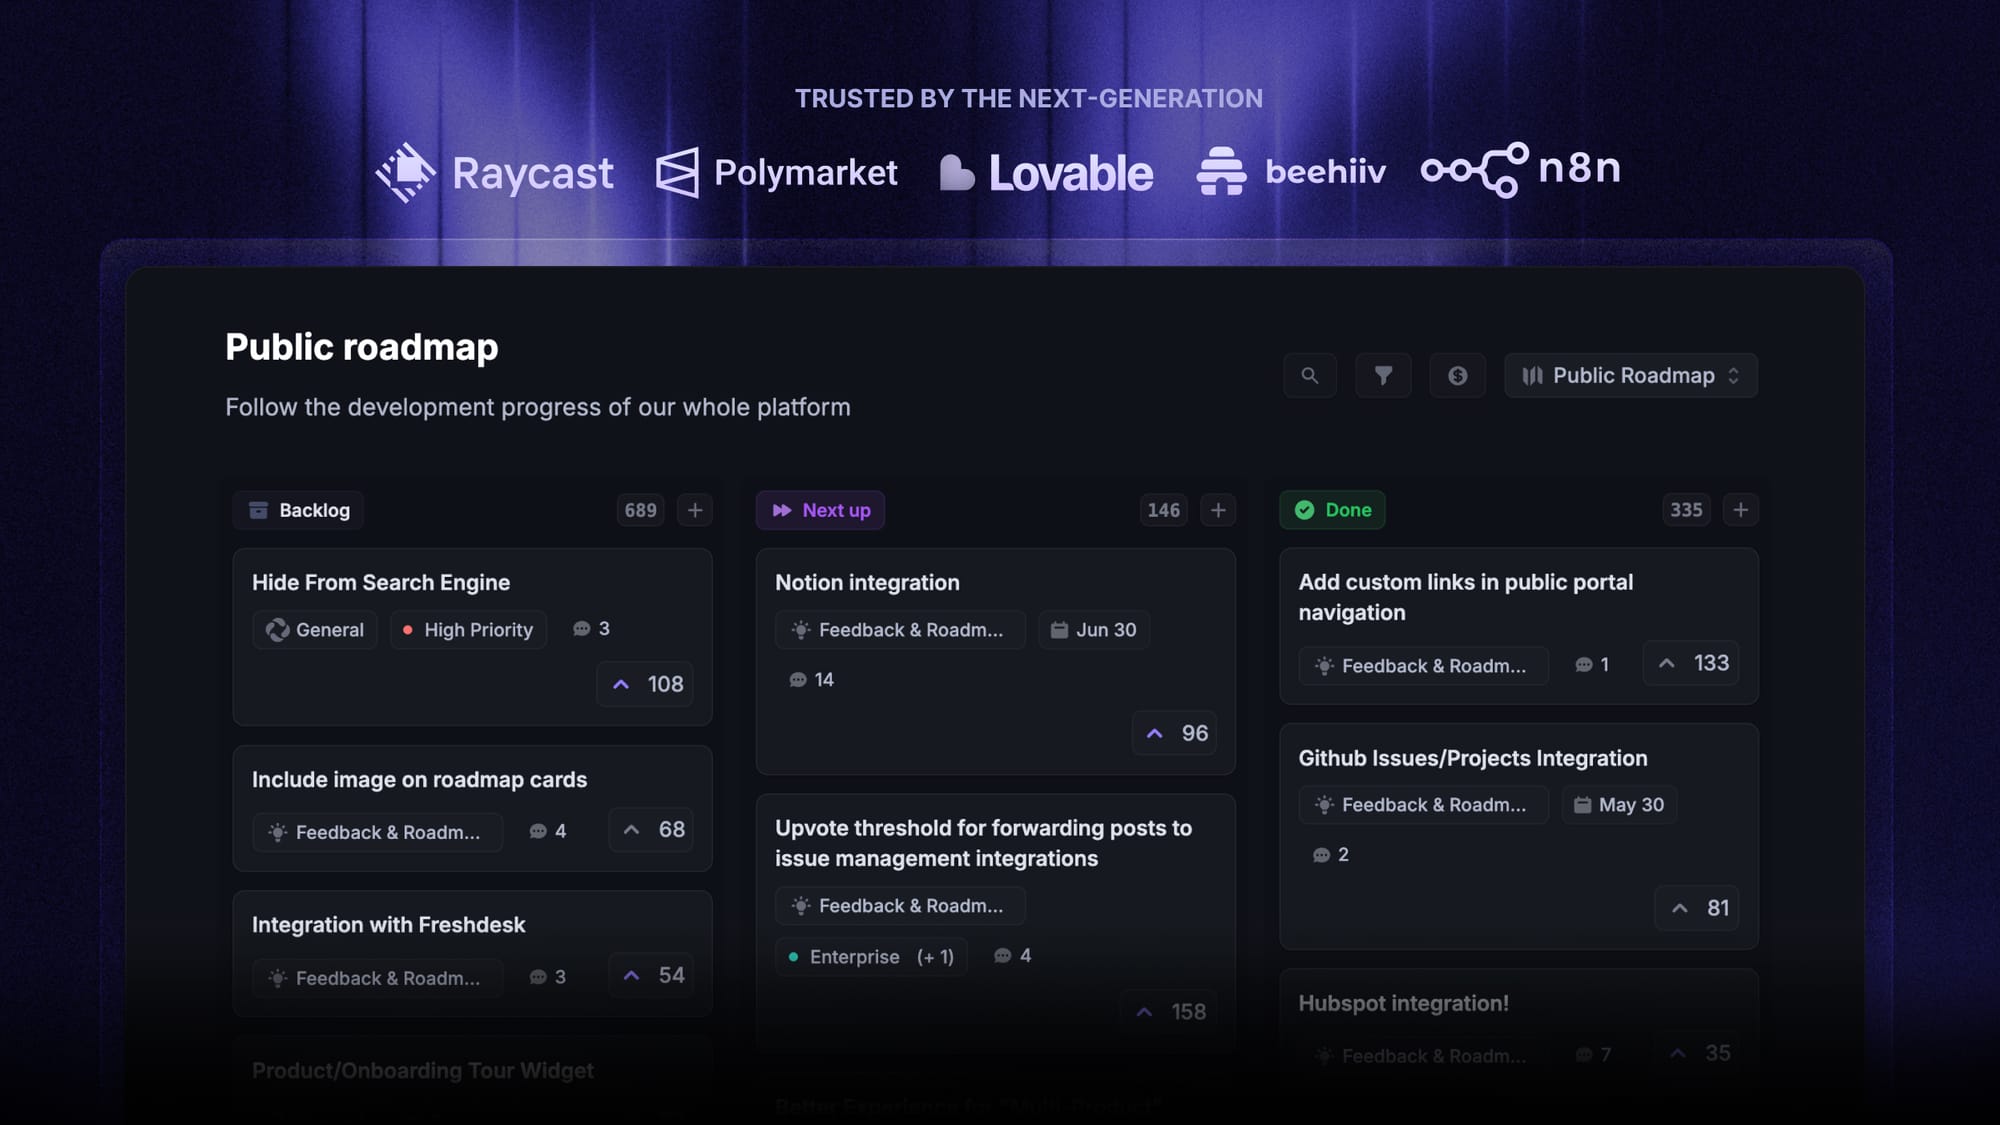
Task: Click the green checkmark icon on Done
Action: pos(1305,510)
